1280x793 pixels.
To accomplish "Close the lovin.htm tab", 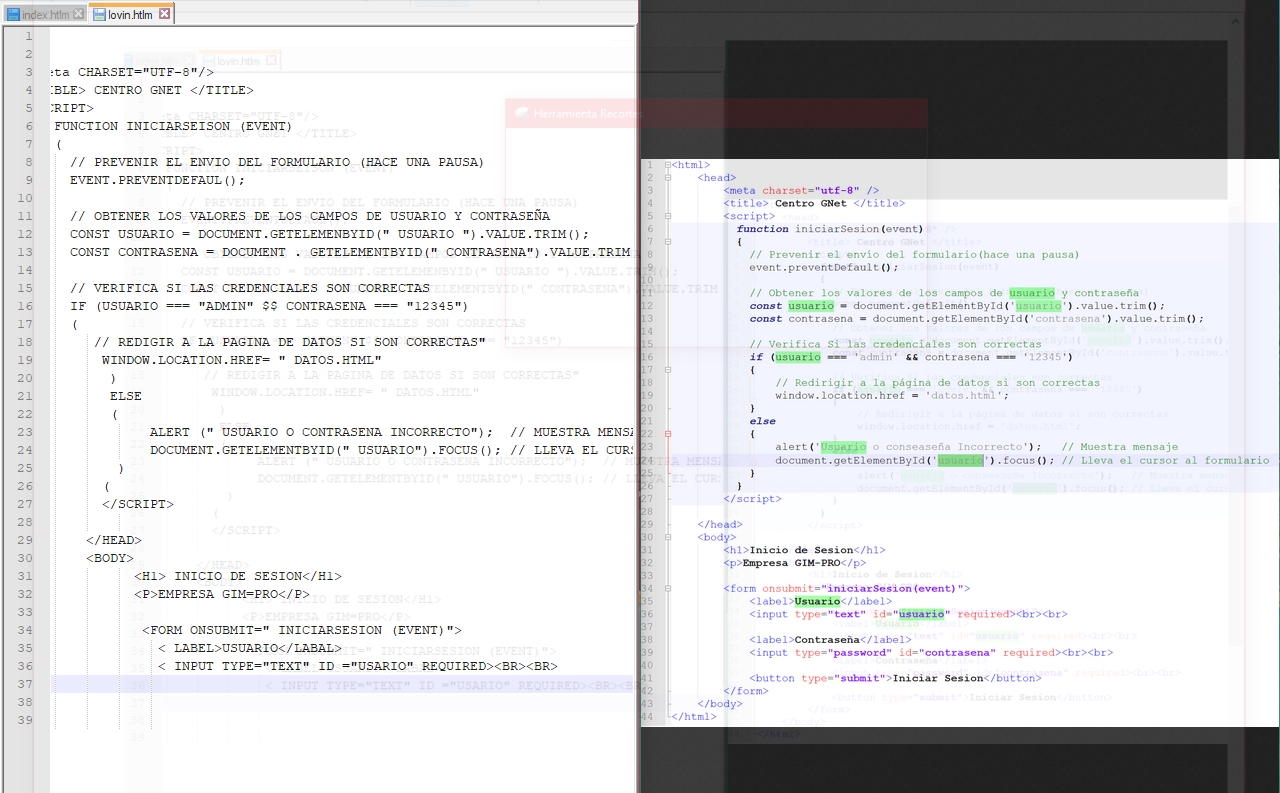I will [164, 14].
